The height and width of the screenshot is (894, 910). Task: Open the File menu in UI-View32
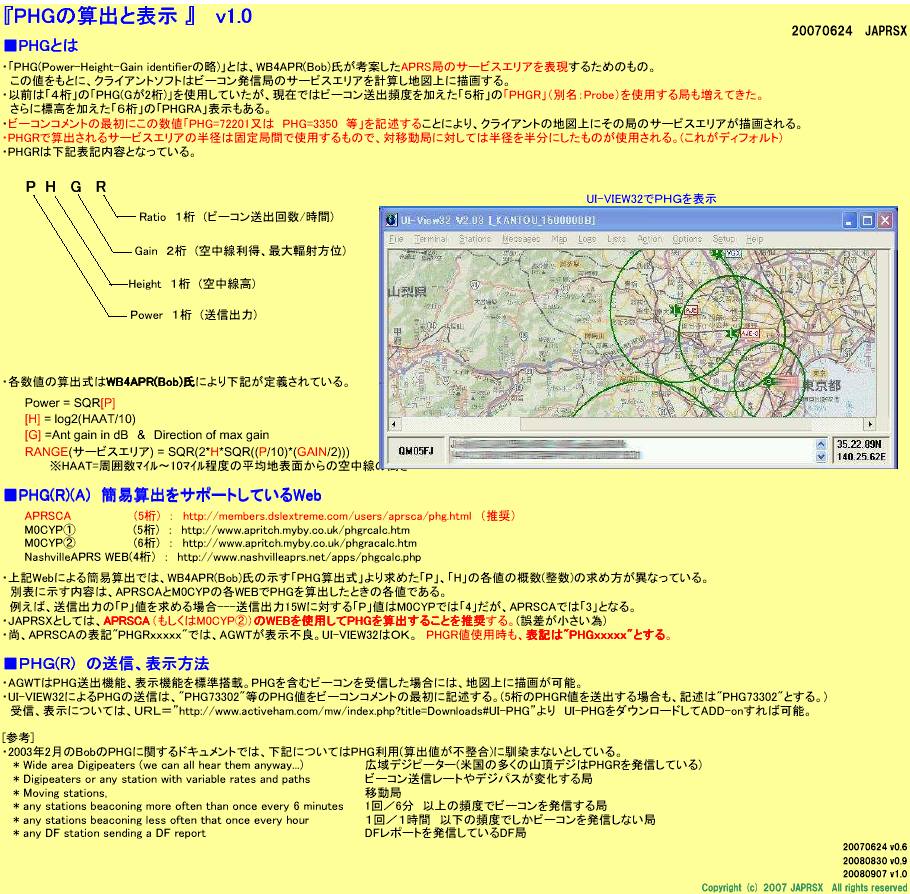click(x=396, y=239)
